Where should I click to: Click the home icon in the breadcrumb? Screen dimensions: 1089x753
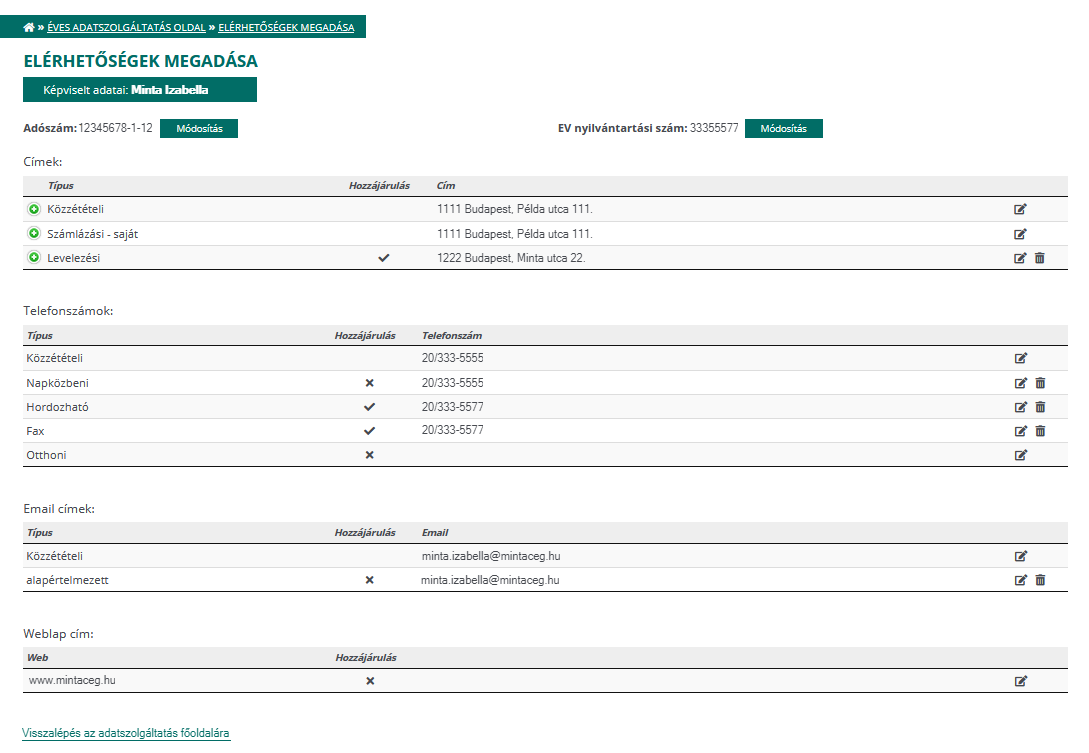(29, 27)
